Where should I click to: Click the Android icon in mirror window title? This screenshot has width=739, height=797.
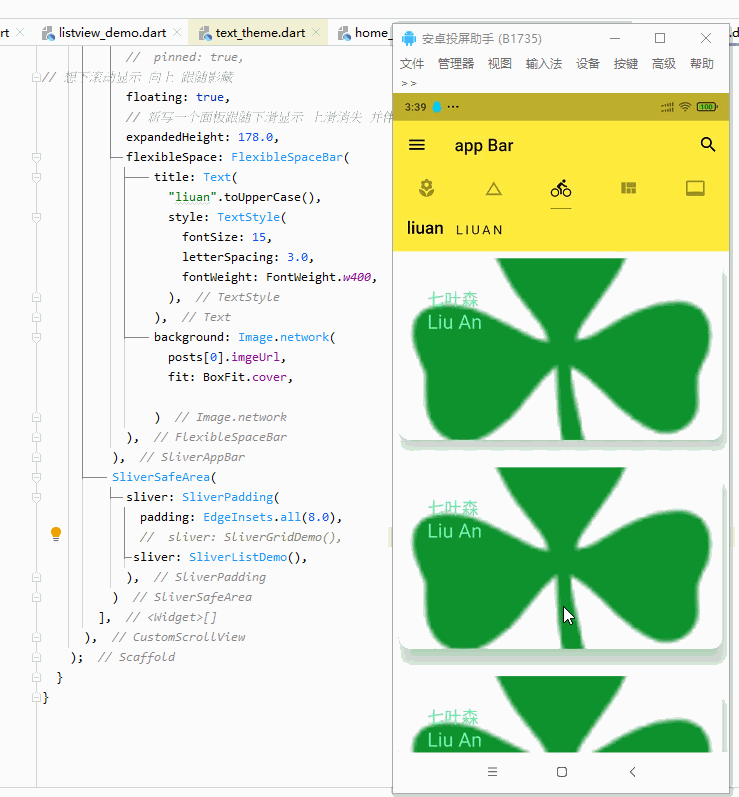409,38
